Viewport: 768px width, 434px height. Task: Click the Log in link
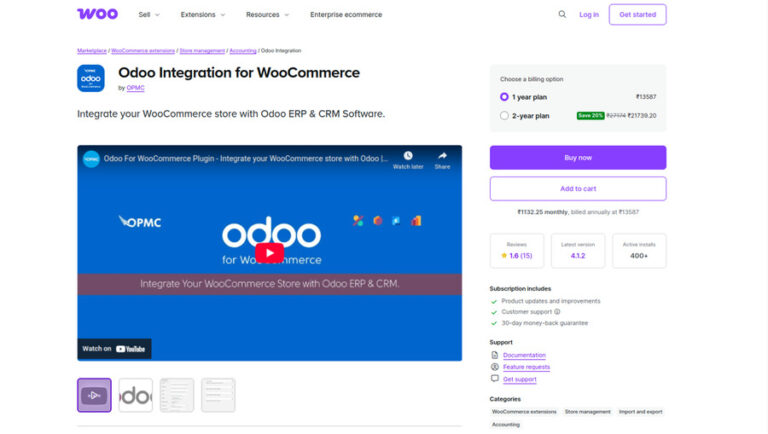tap(589, 15)
